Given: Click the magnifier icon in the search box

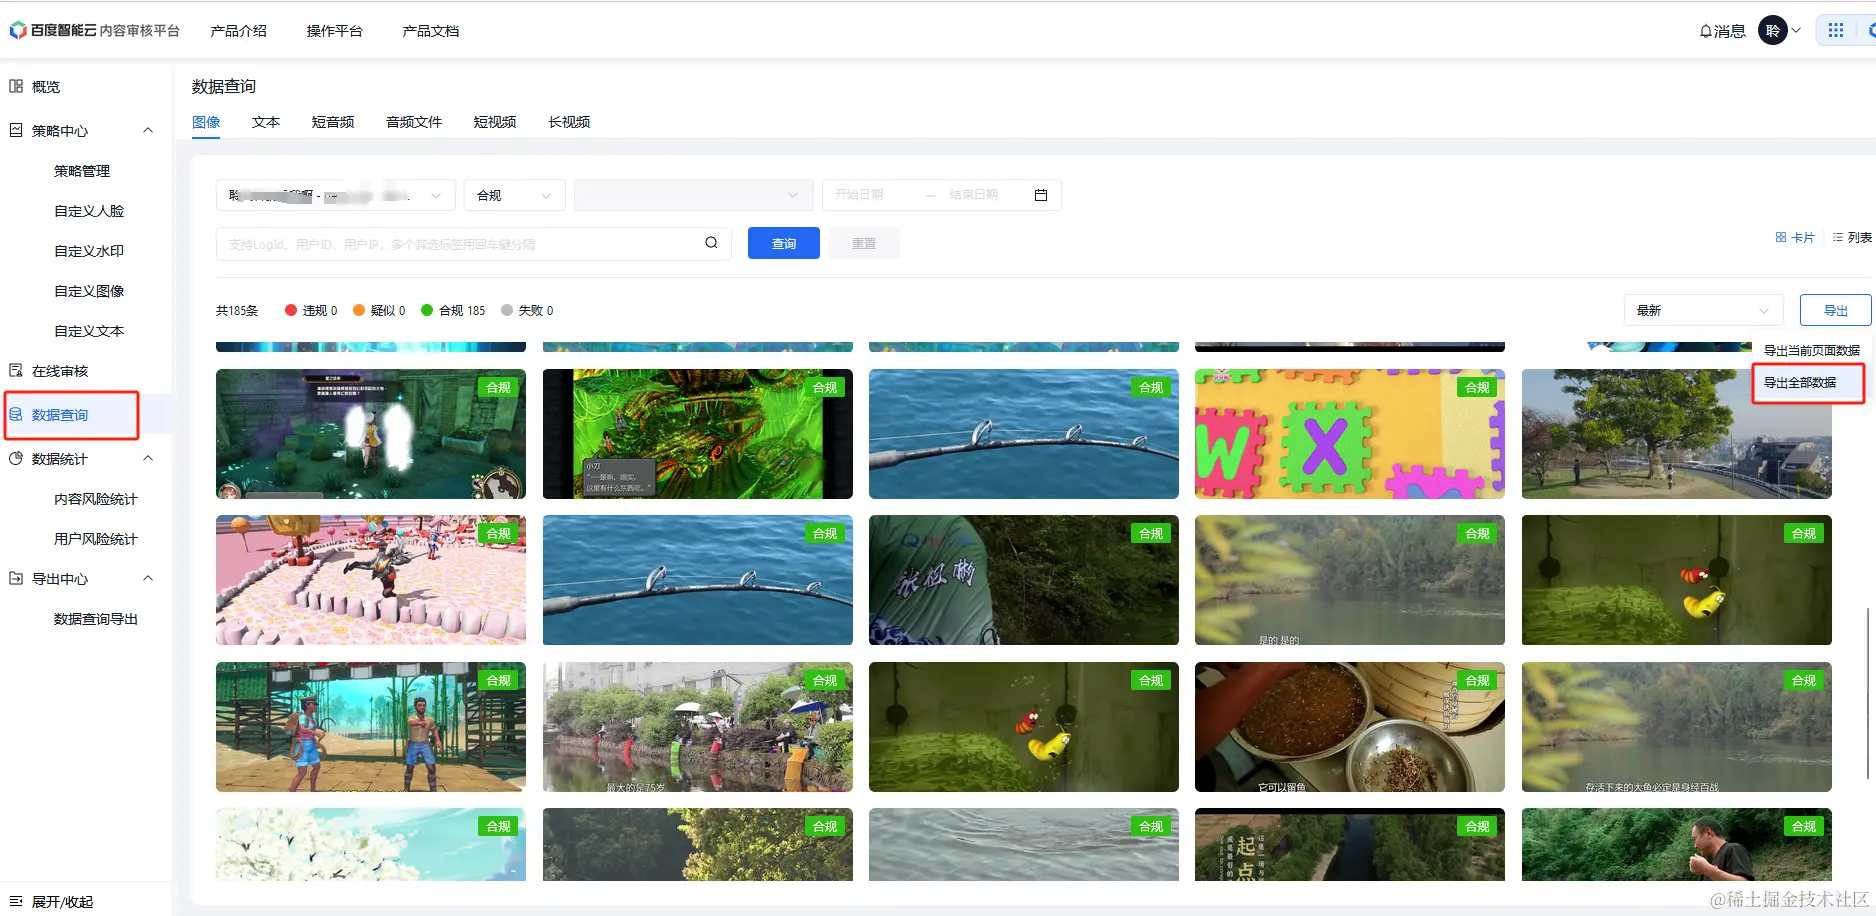Looking at the screenshot, I should click(x=711, y=243).
